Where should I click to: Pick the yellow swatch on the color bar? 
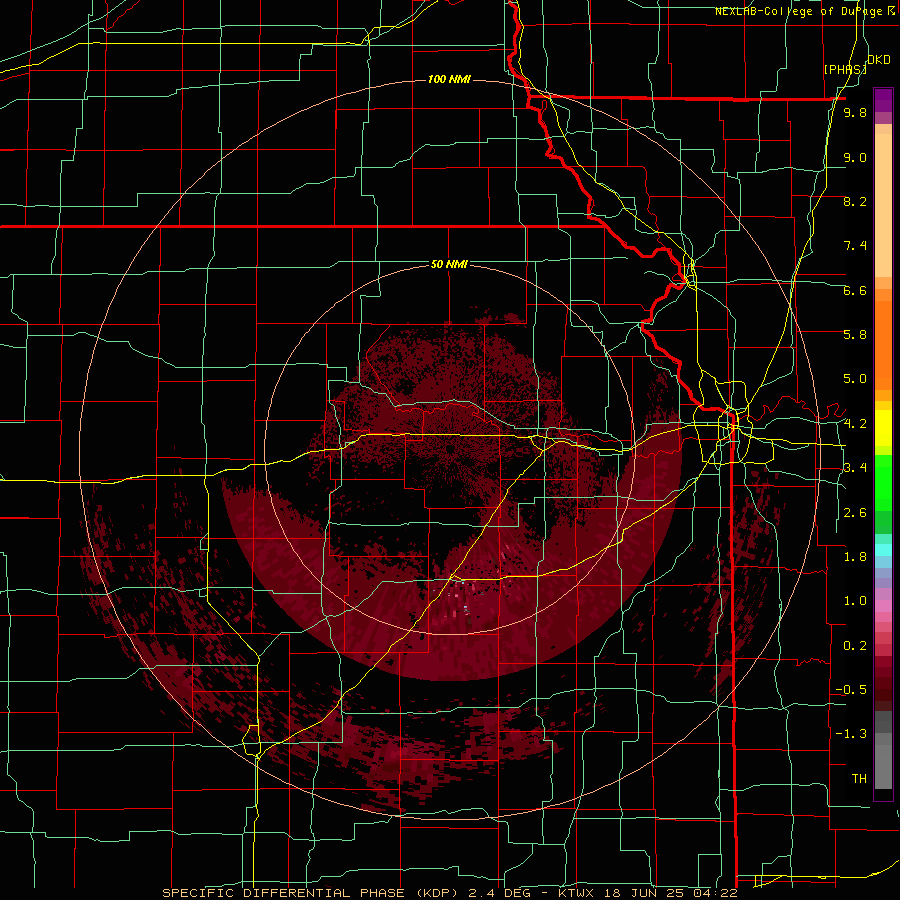tap(883, 428)
